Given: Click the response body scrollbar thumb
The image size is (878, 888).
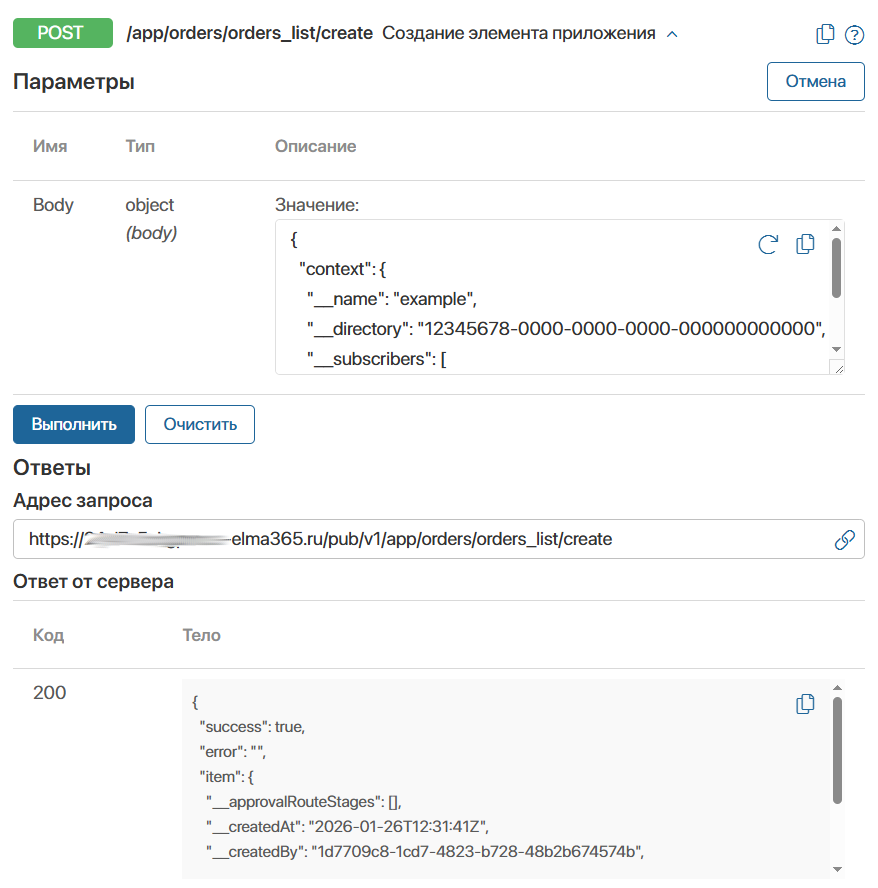Looking at the screenshot, I should 837,750.
